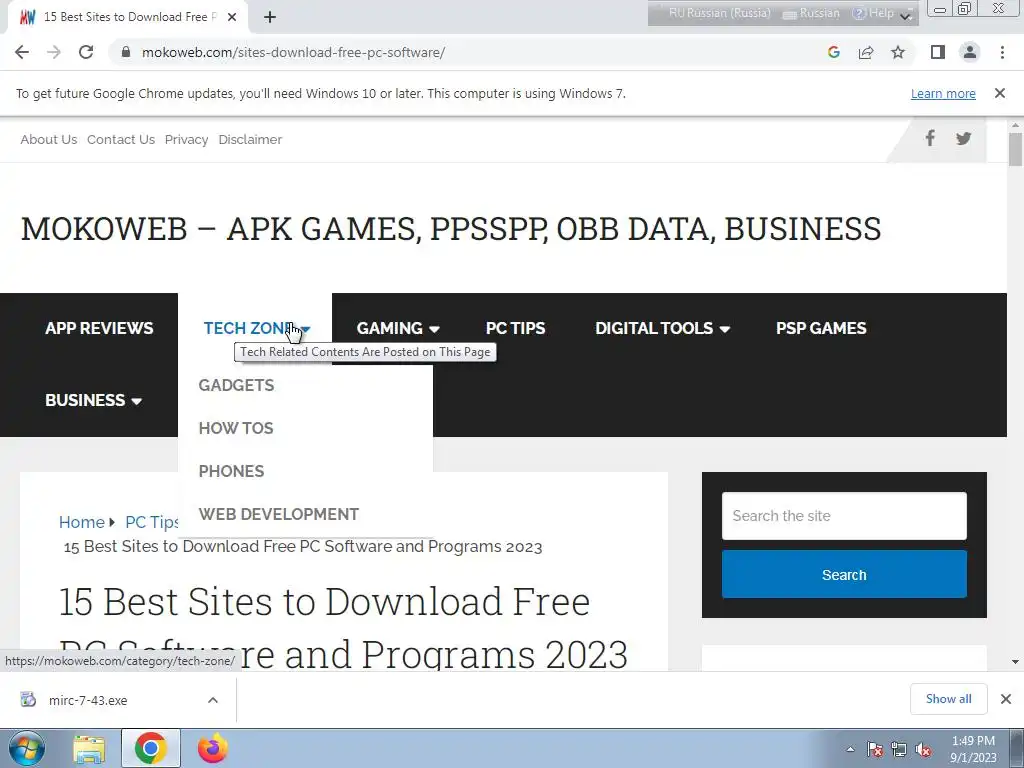Go back with the browser back arrow

(x=22, y=52)
